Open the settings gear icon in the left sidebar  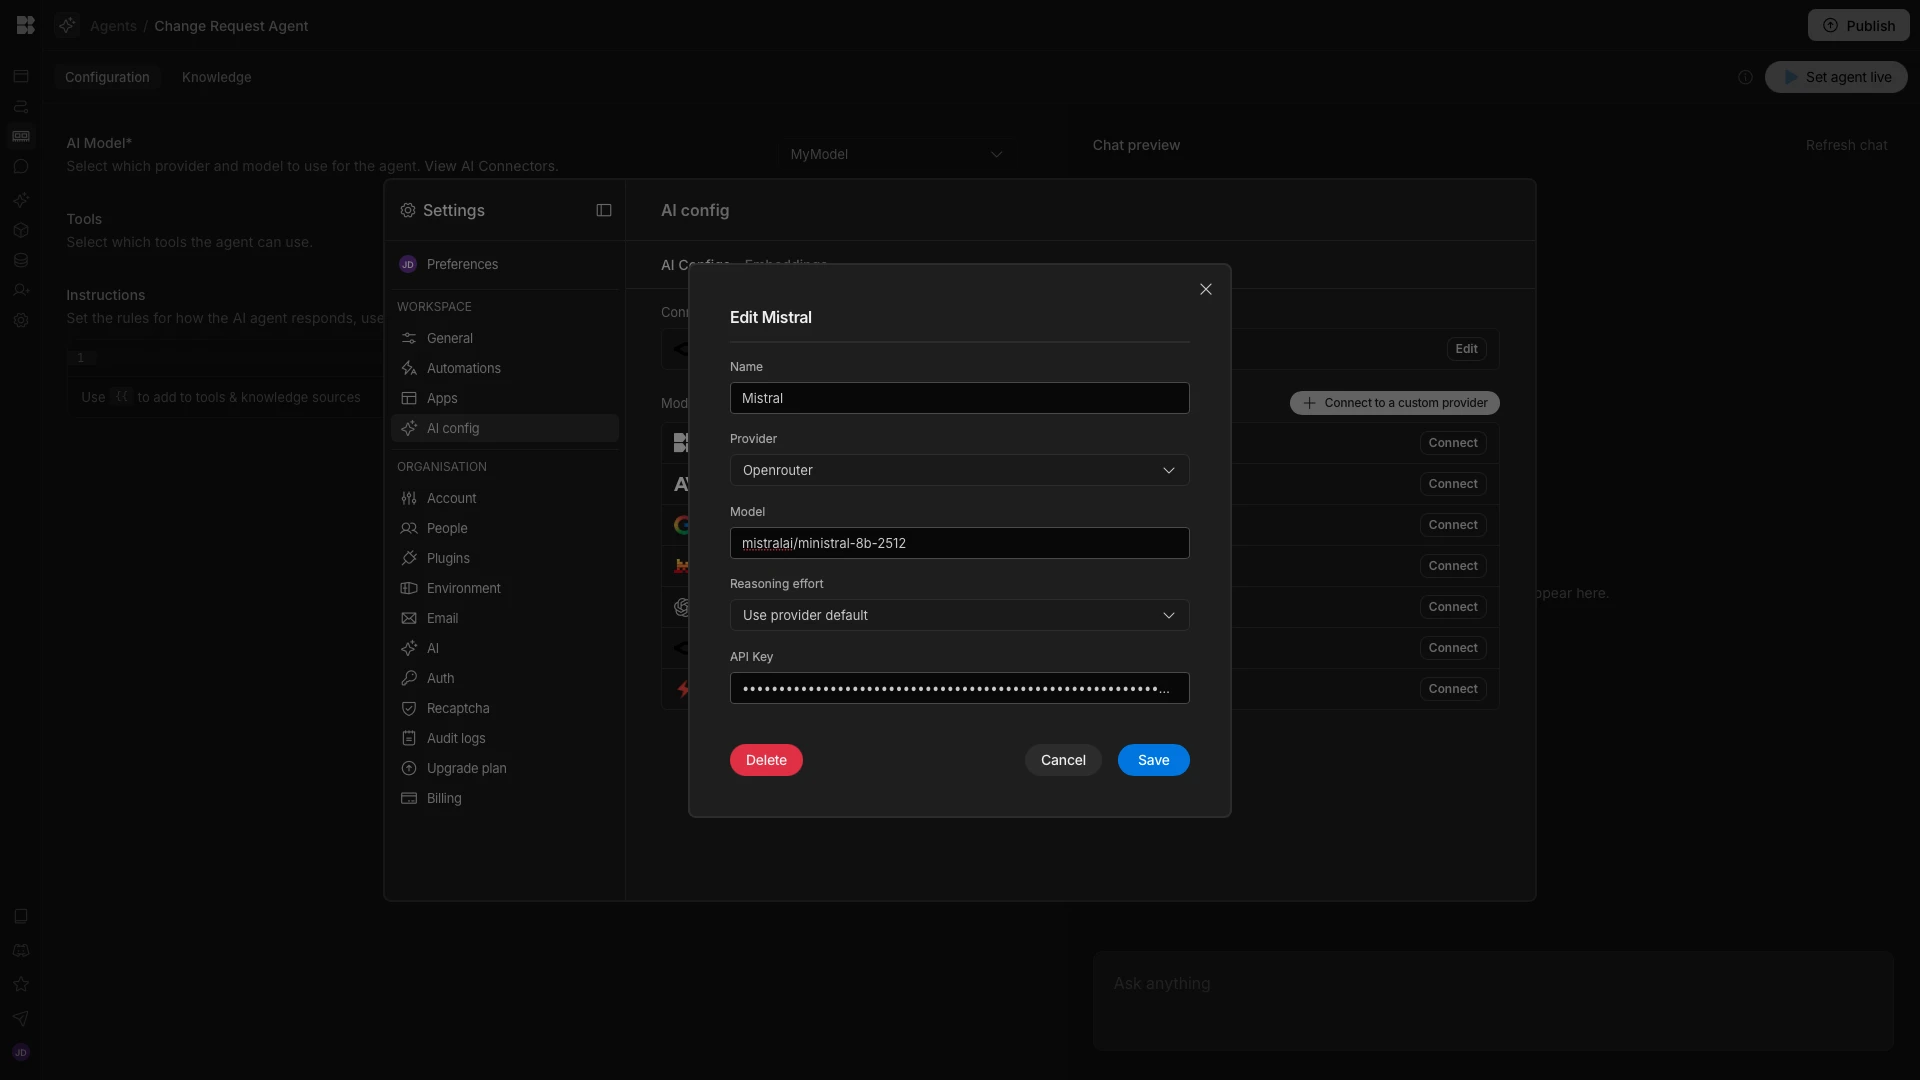[20, 320]
